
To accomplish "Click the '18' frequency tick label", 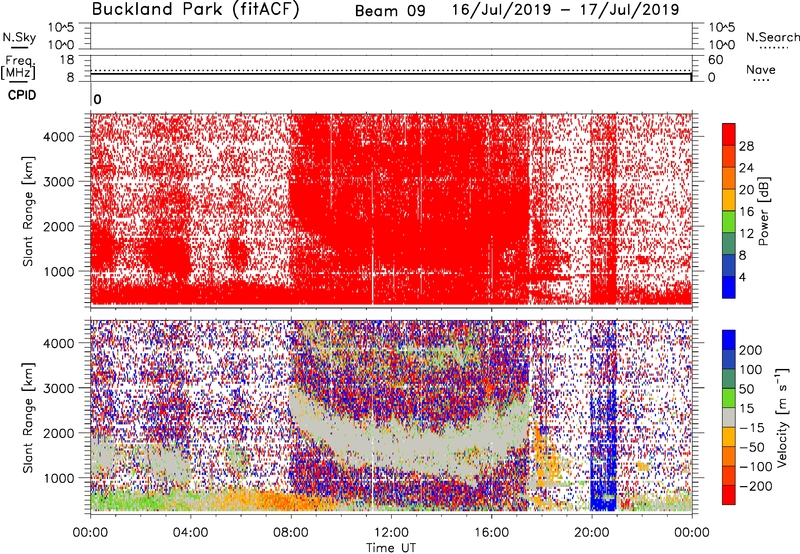I will coord(67,60).
